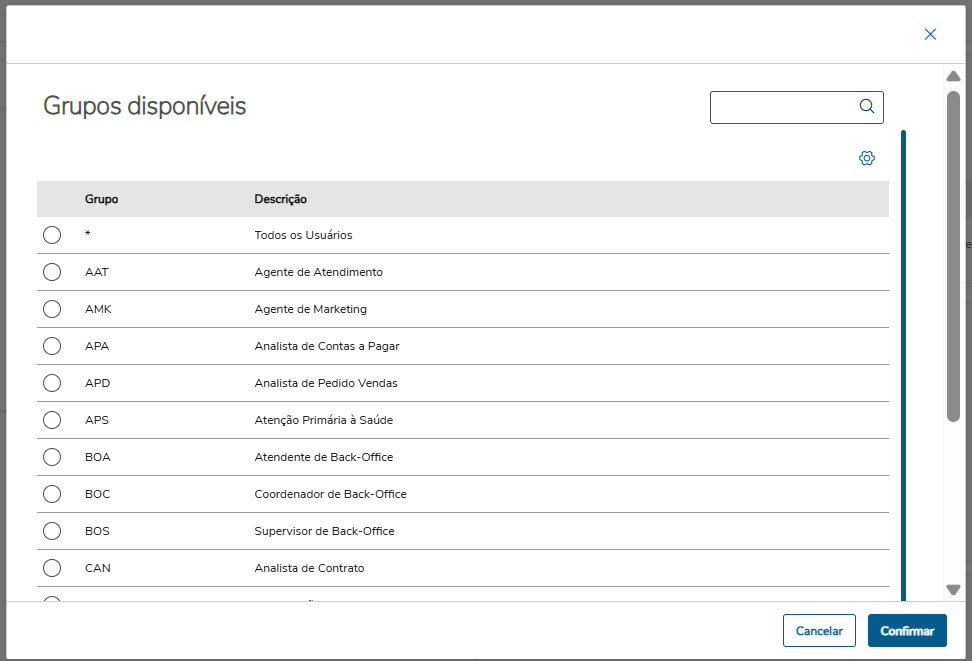This screenshot has width=972, height=661.
Task: Click scrollbar up arrow
Action: pos(953,76)
